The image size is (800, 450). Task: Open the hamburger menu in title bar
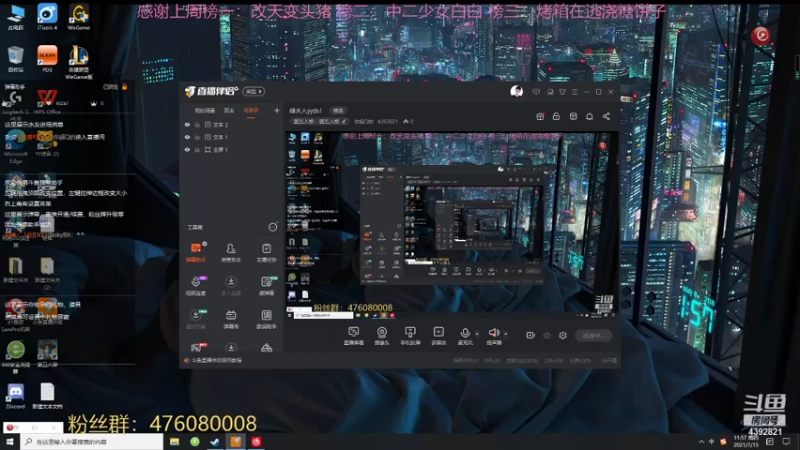click(574, 92)
